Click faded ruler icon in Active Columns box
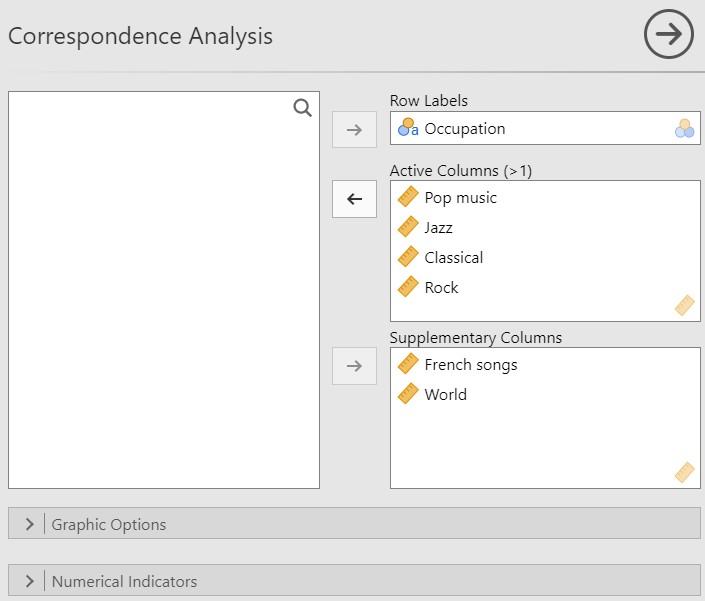The height and width of the screenshot is (601, 705). (685, 306)
